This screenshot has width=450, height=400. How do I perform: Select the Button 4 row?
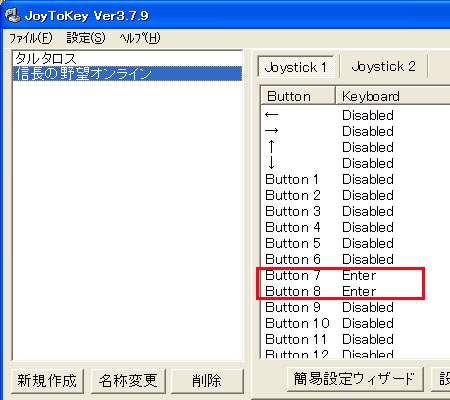click(x=355, y=227)
